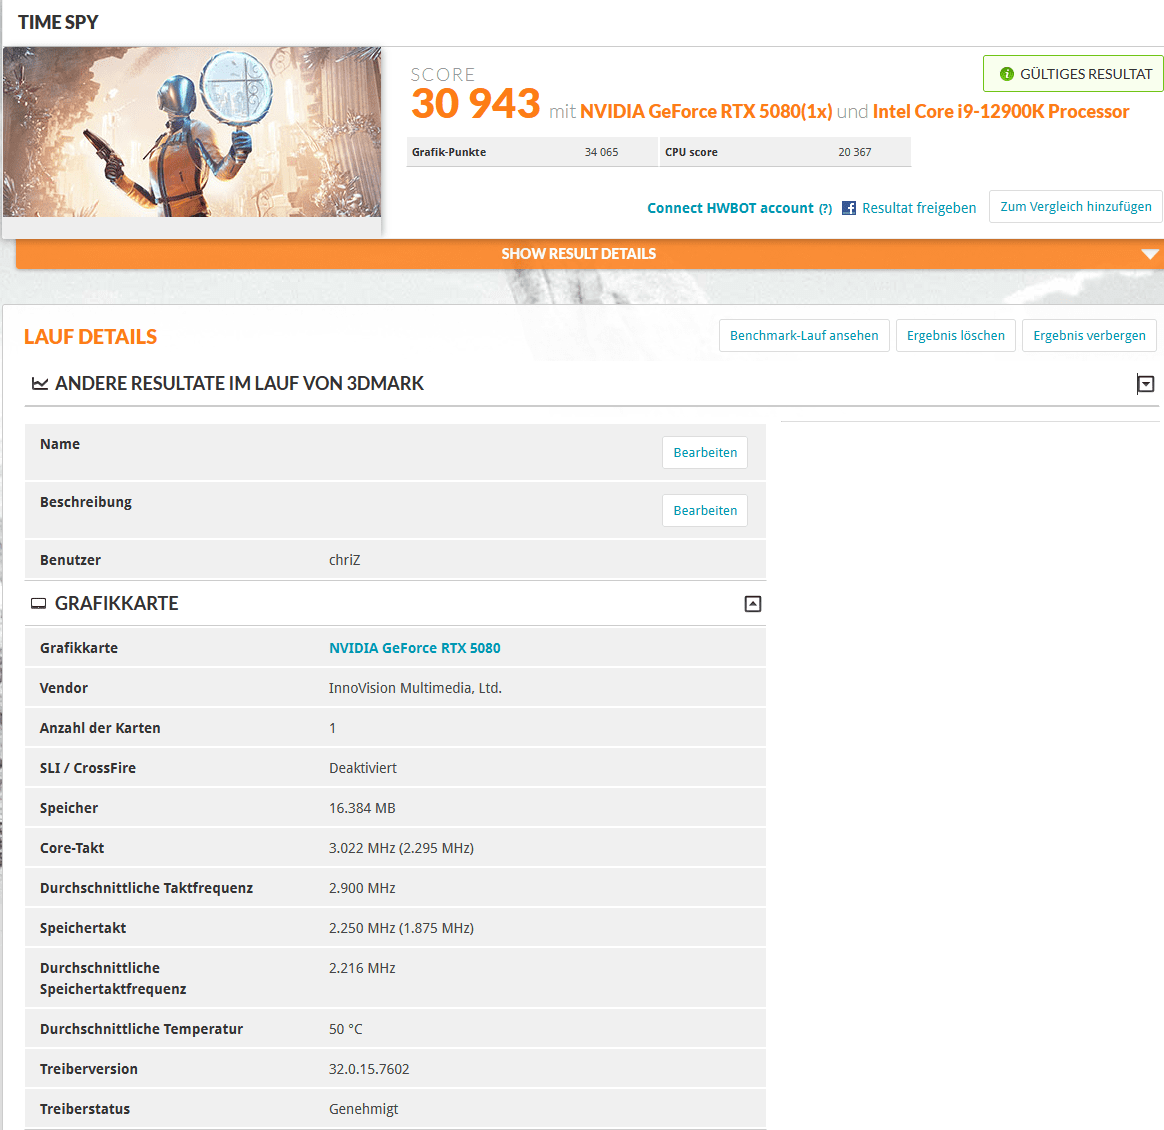Click vendor InnoVision Multimedia, Ltd.

[x=415, y=688]
